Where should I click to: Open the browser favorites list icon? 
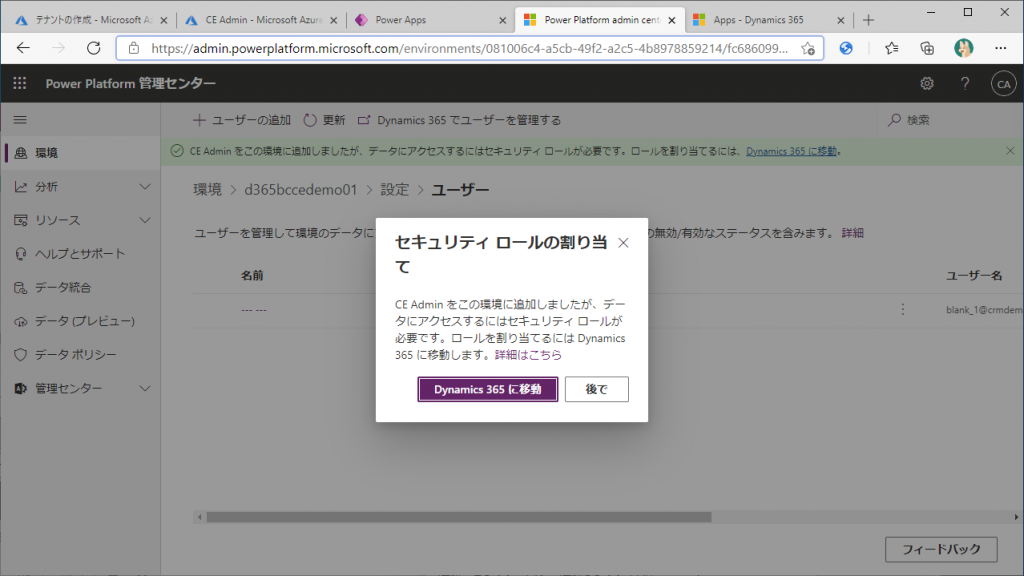[891, 48]
